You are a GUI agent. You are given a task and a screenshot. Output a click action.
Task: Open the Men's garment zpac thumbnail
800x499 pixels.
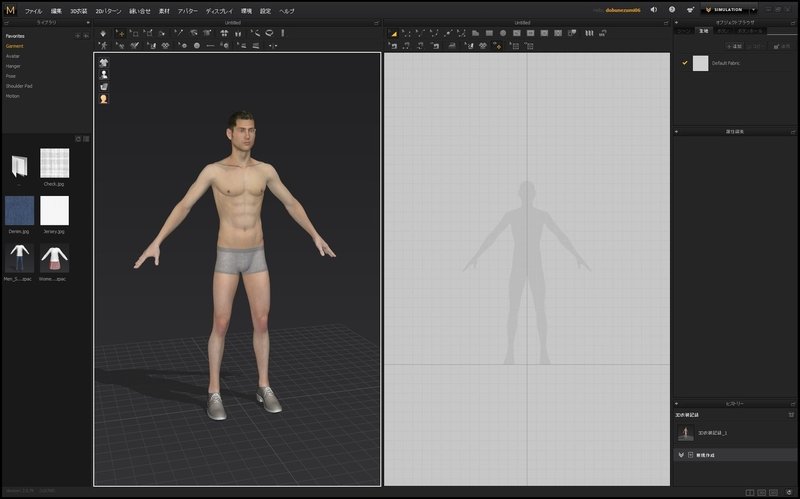19,258
